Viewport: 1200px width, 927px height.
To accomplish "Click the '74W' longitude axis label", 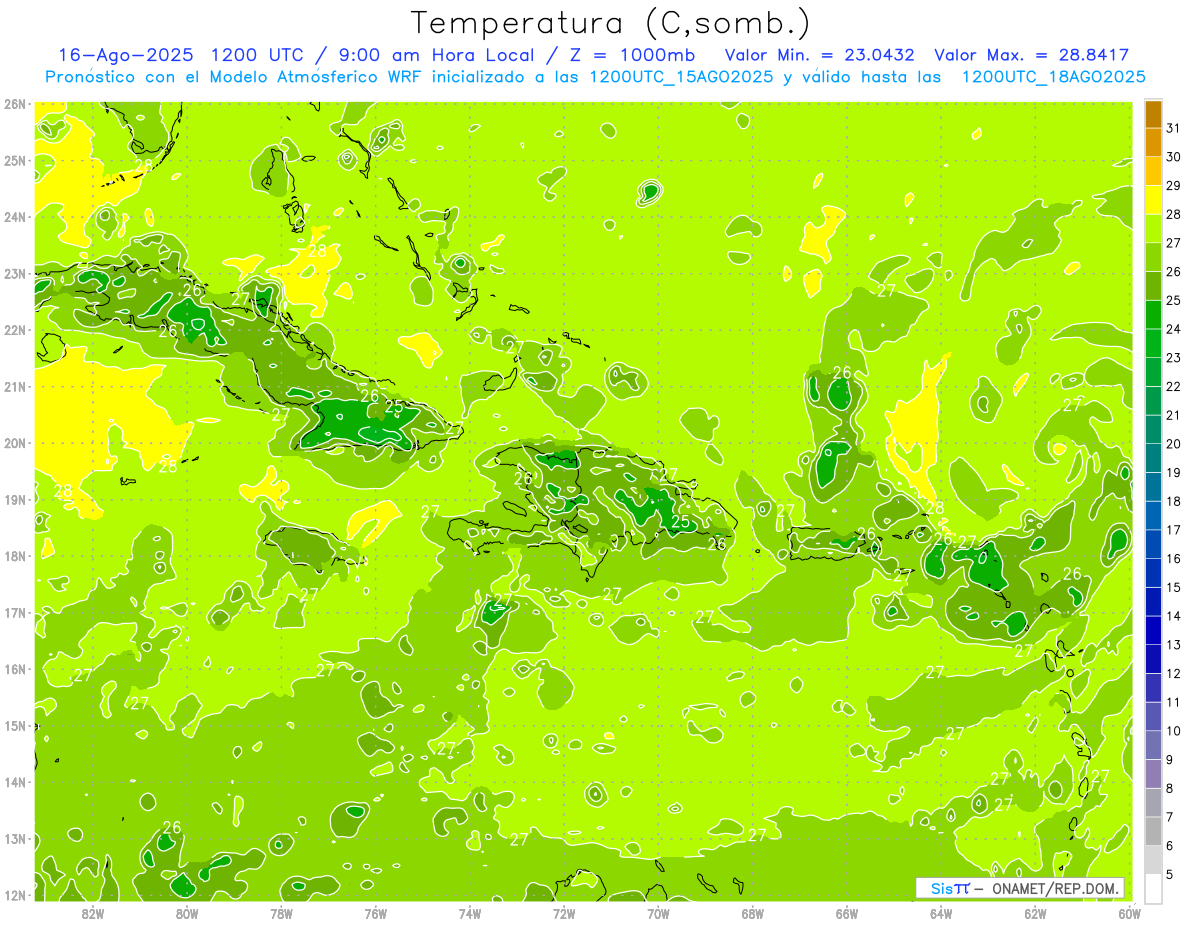I will pyautogui.click(x=470, y=912).
